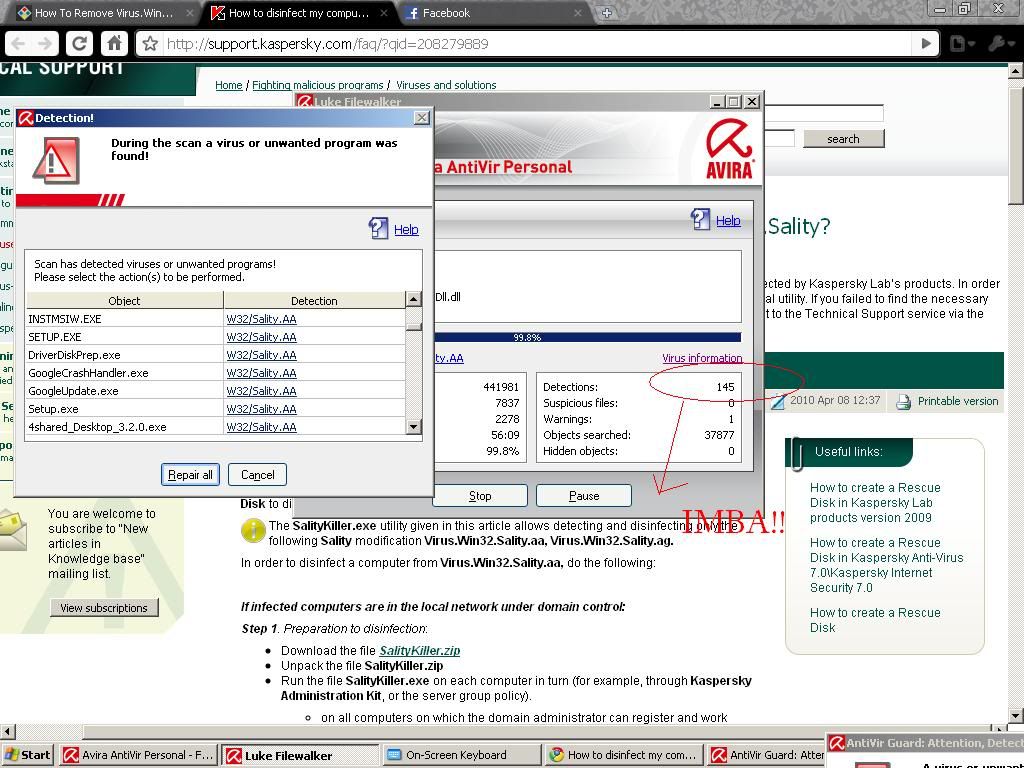Click the Detections count value 145
The height and width of the screenshot is (768, 1024).
click(725, 387)
